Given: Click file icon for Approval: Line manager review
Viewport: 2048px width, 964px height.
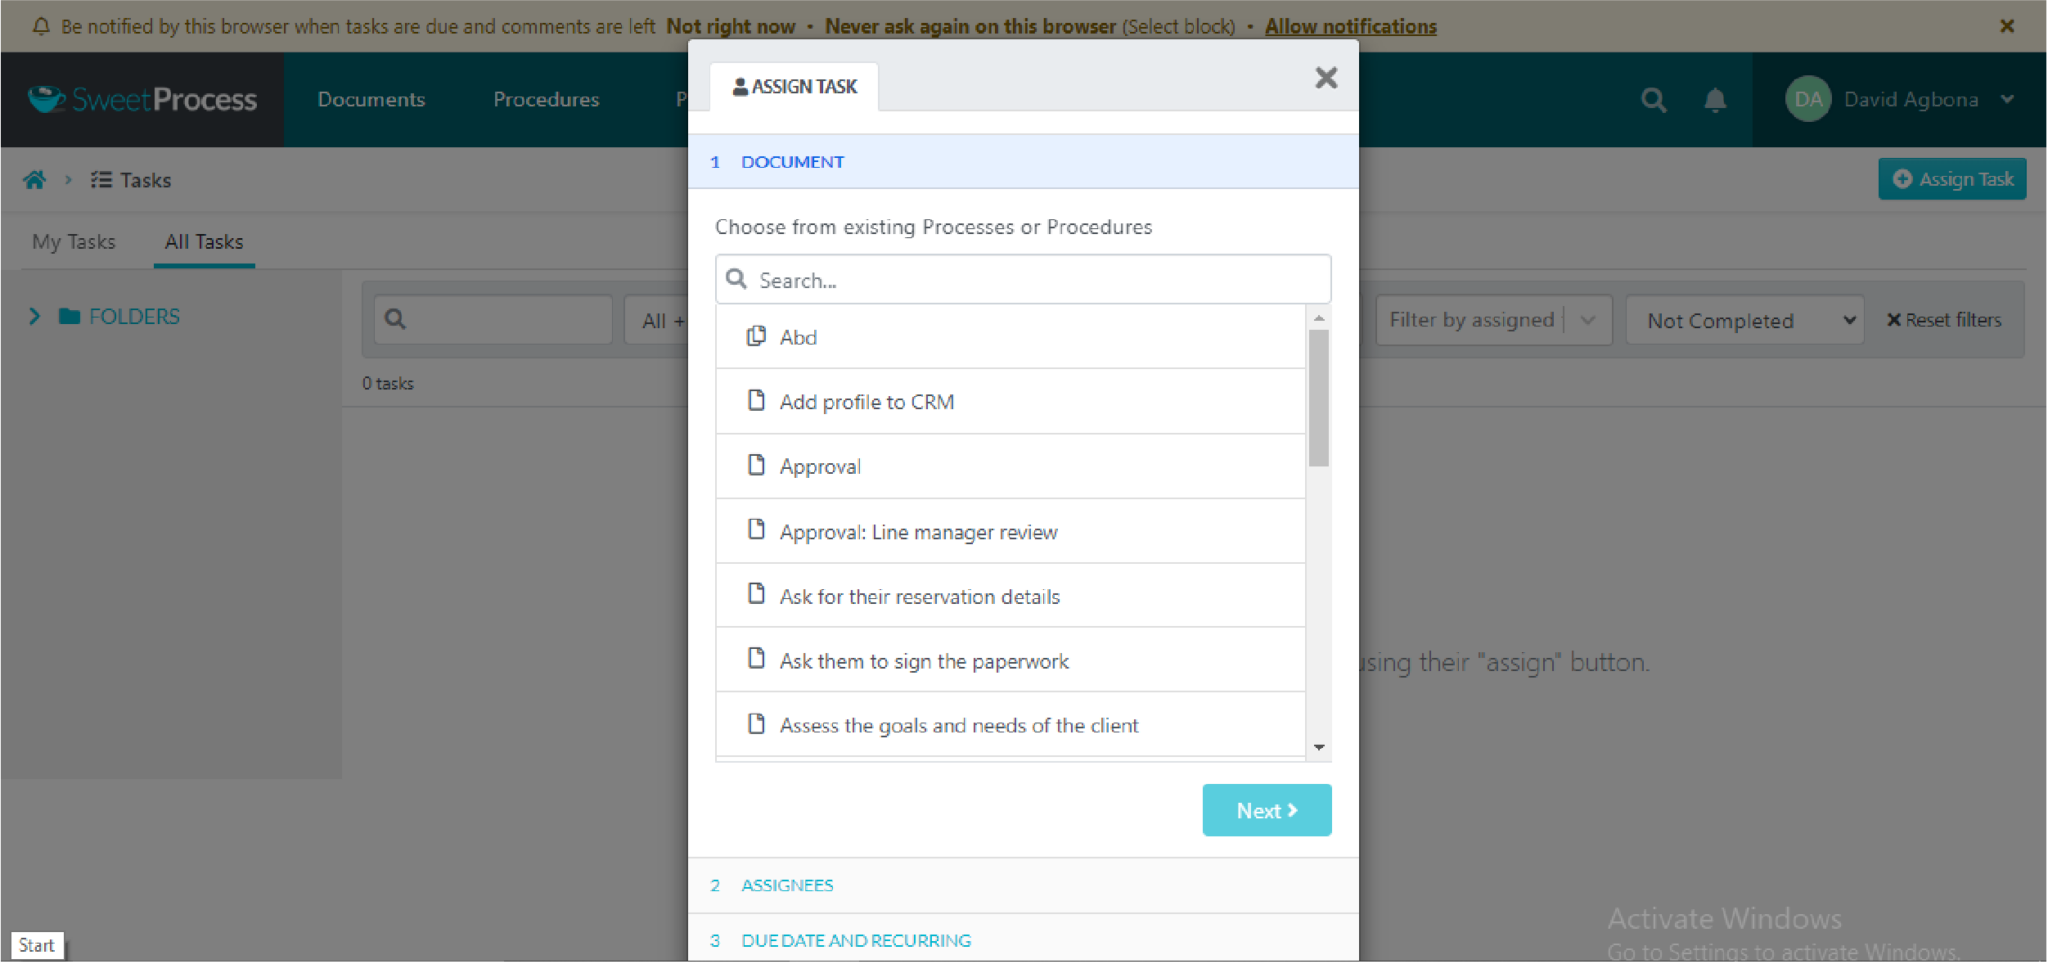Looking at the screenshot, I should point(756,530).
